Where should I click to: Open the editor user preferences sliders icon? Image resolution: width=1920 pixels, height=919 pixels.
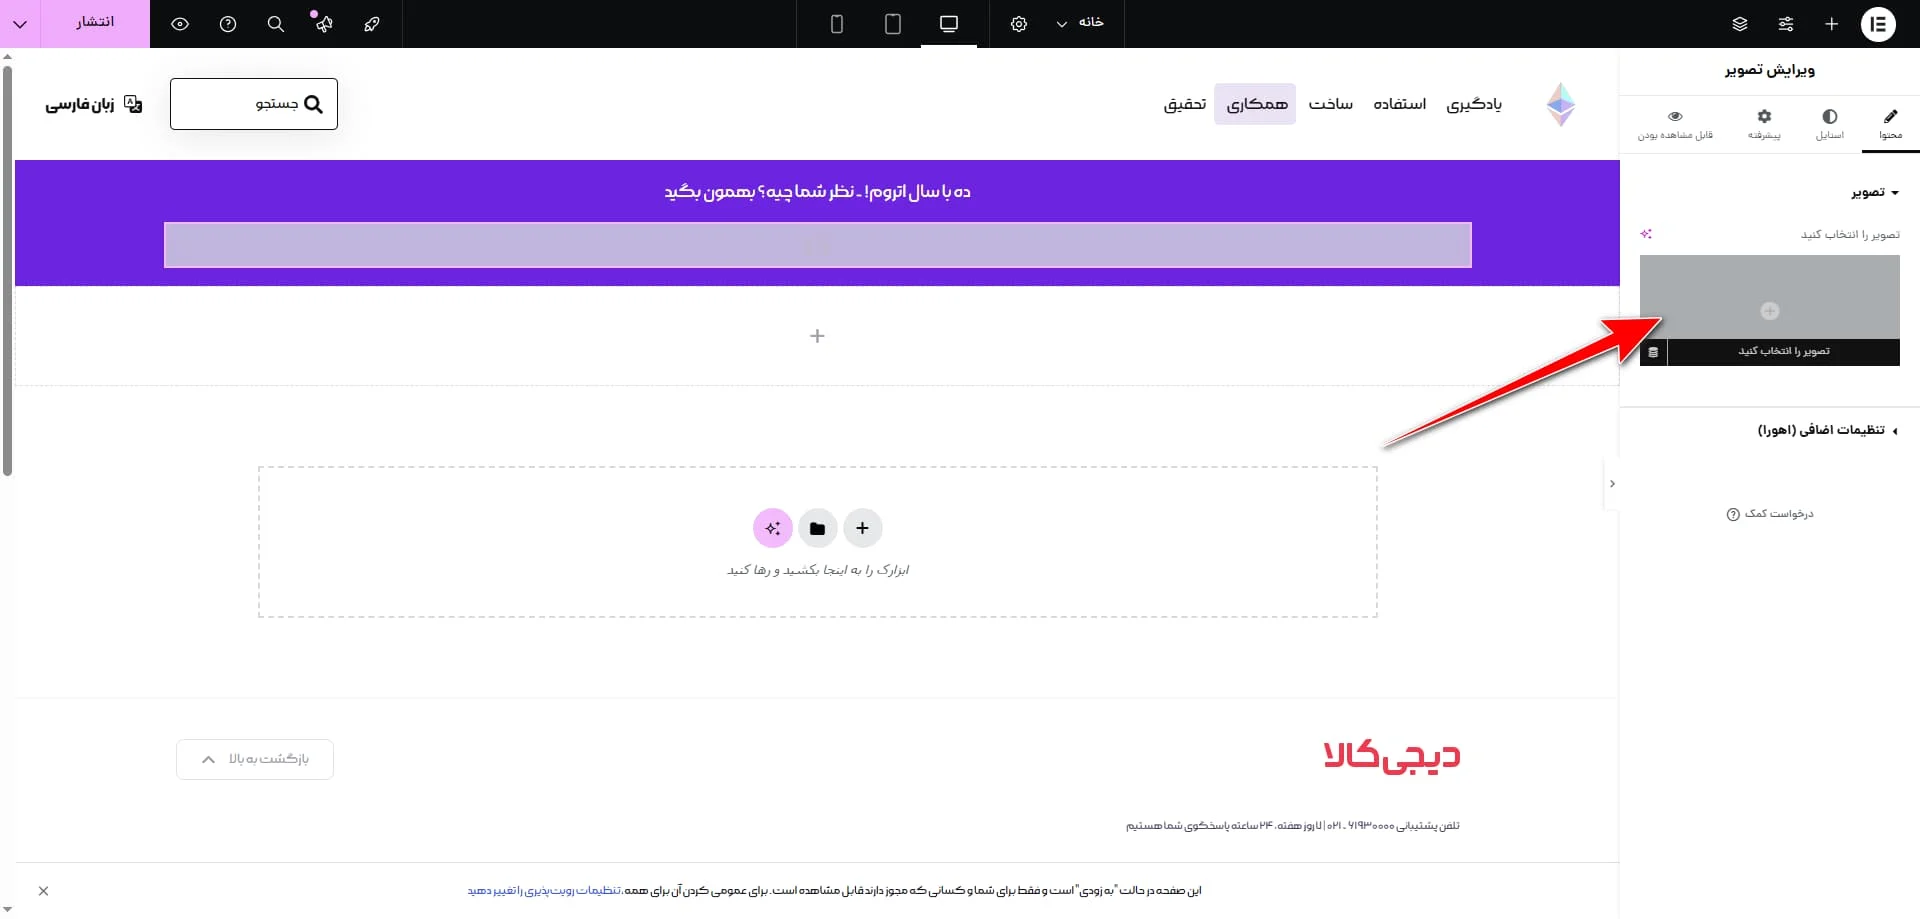pos(1788,24)
